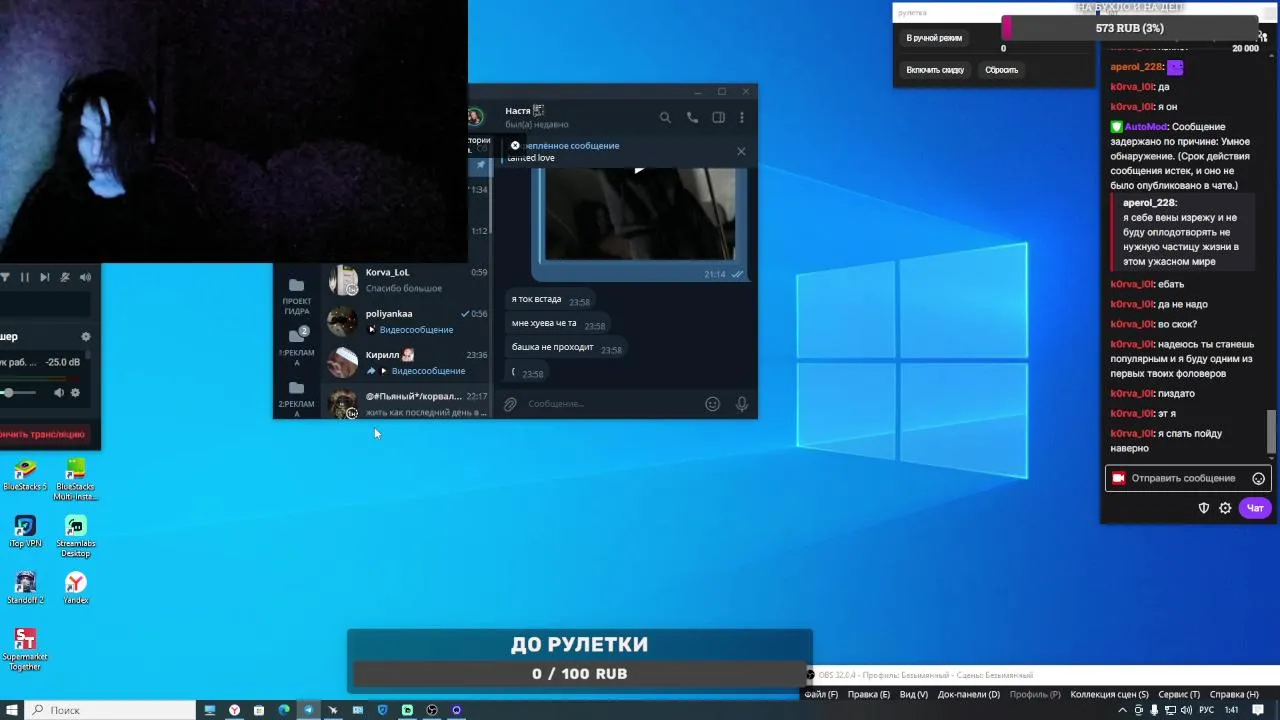Viewport: 1280px width, 720px height.
Task: Open the chat settings gear
Action: (x=1225, y=508)
